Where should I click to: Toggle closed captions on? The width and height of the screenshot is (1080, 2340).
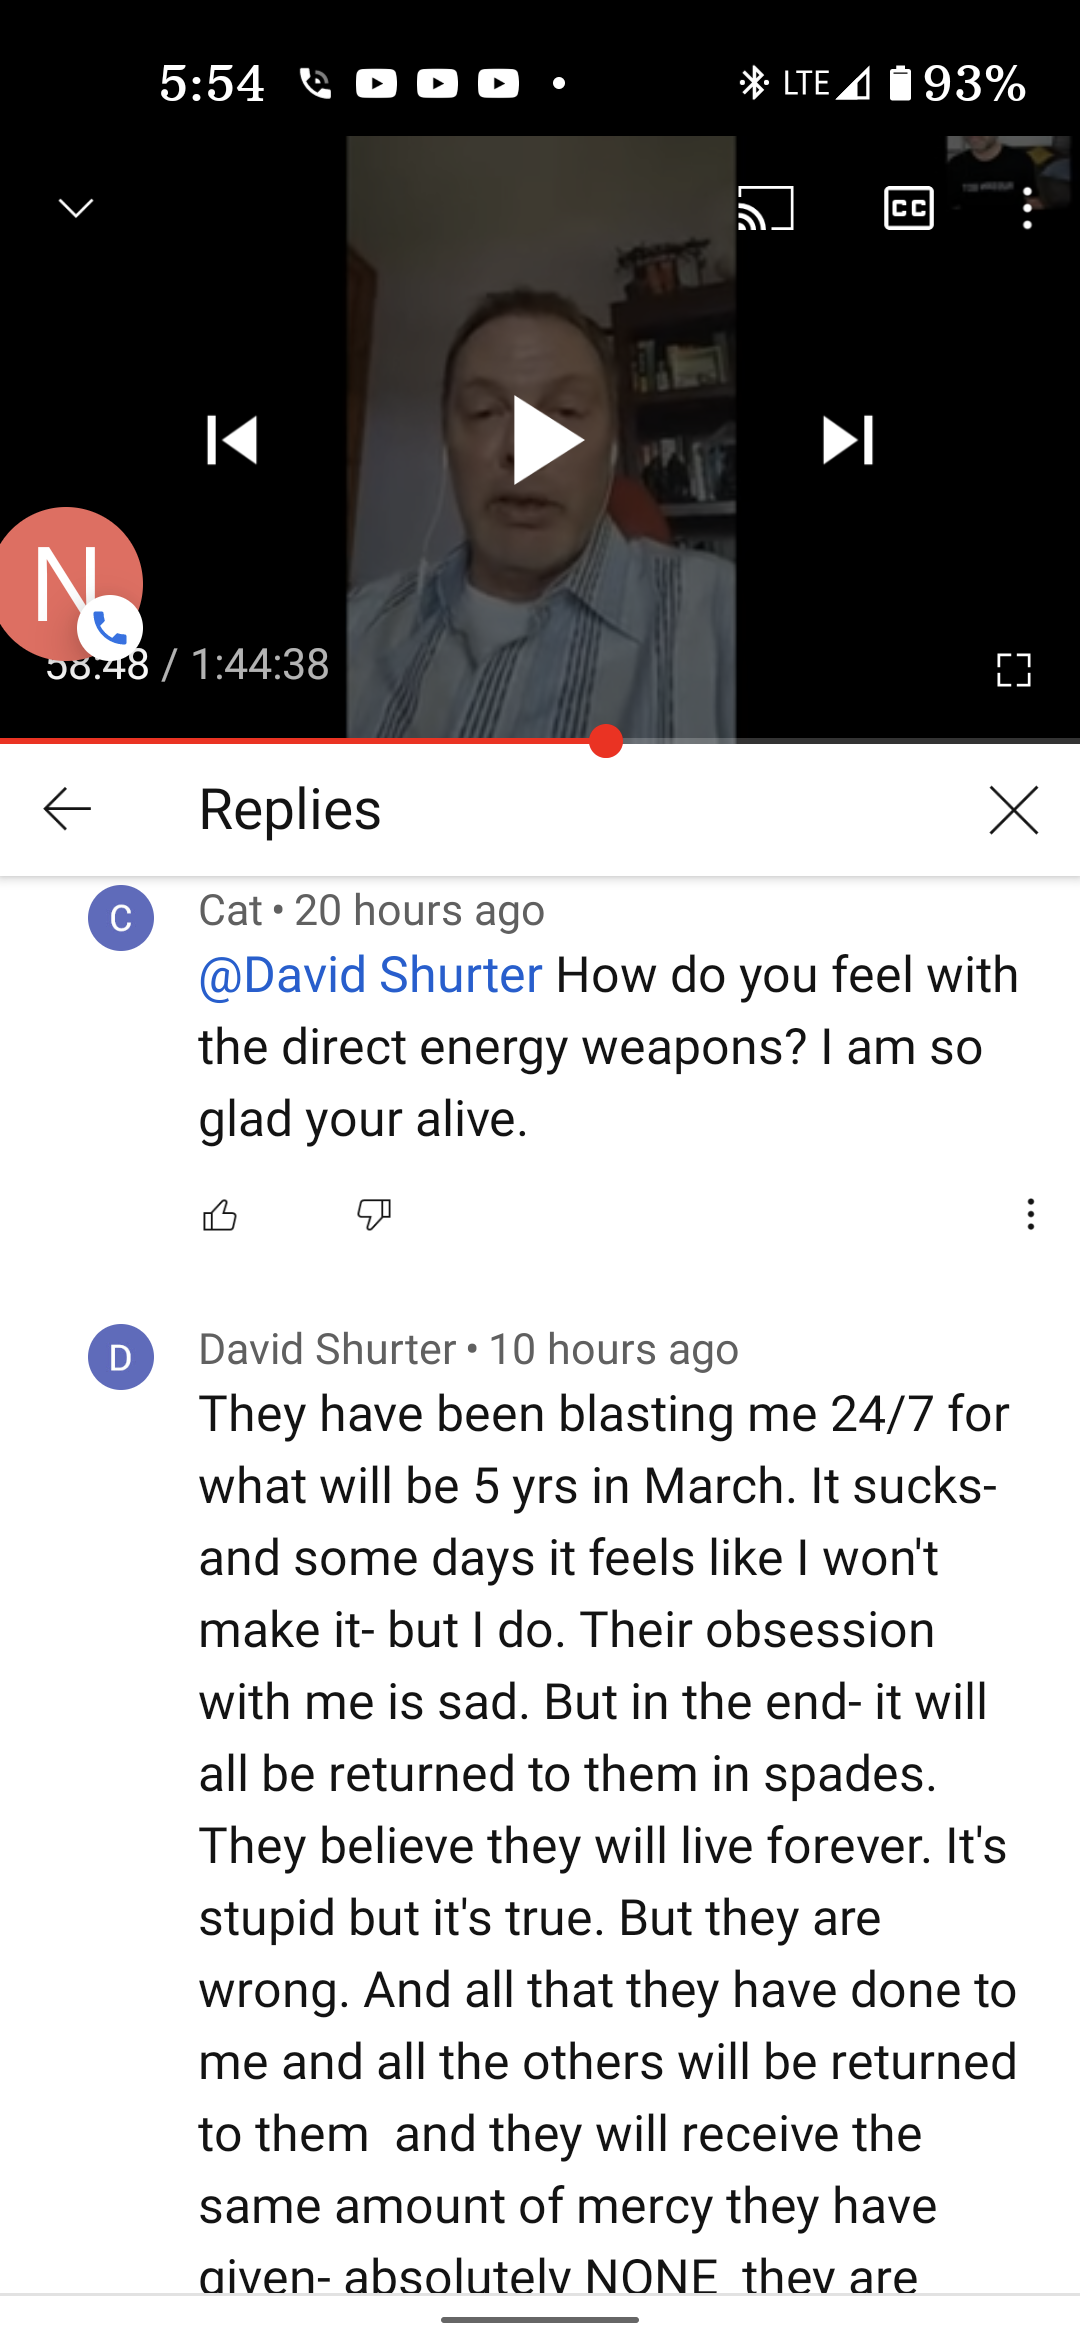[909, 208]
